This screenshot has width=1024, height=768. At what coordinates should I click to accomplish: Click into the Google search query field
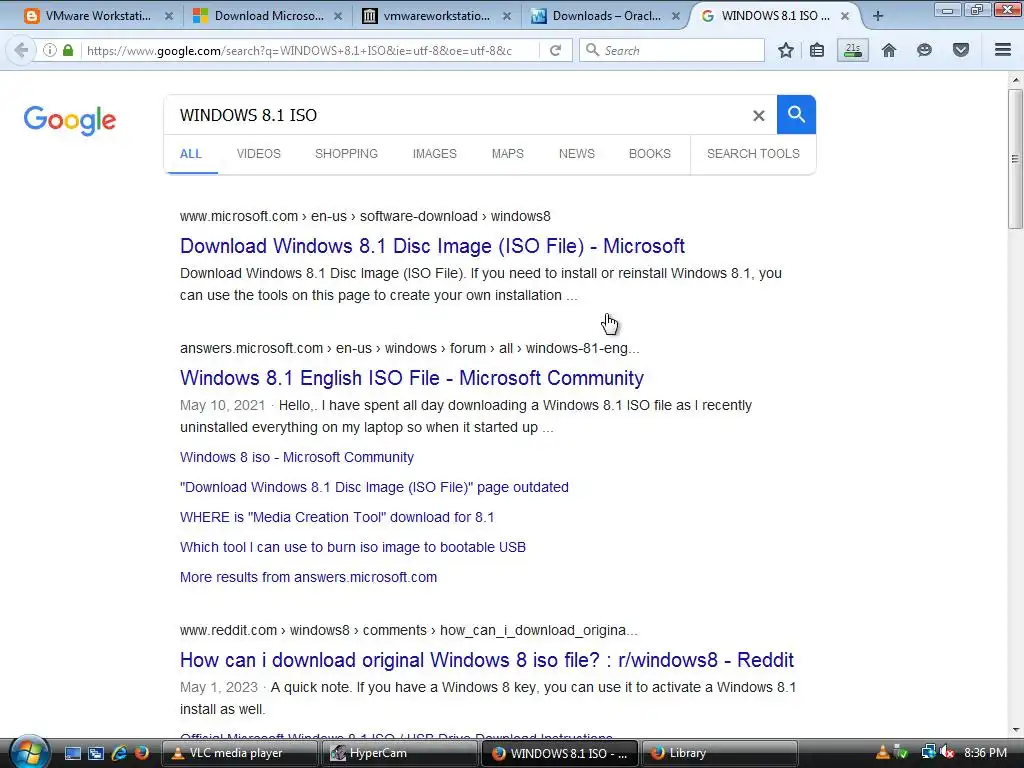point(457,116)
